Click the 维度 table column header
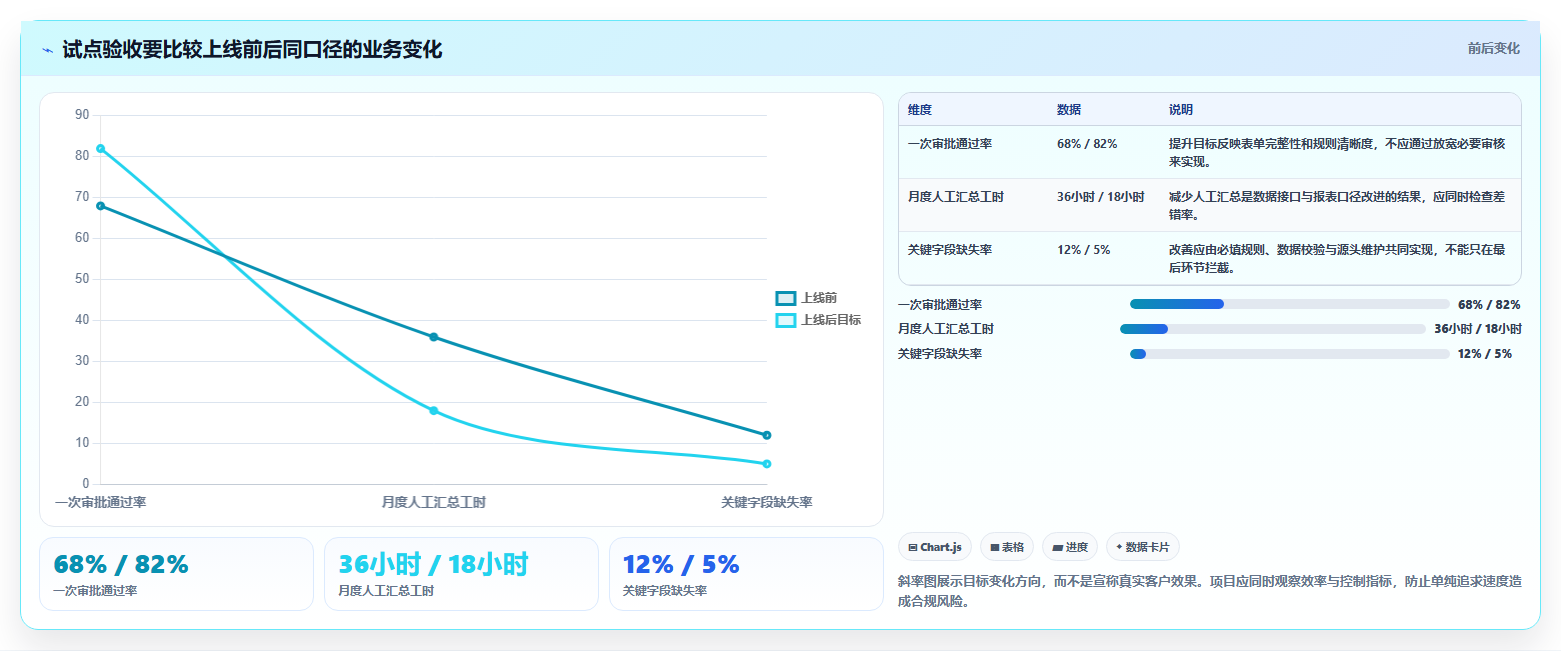Viewport: 1561px width, 651px height. click(x=920, y=110)
